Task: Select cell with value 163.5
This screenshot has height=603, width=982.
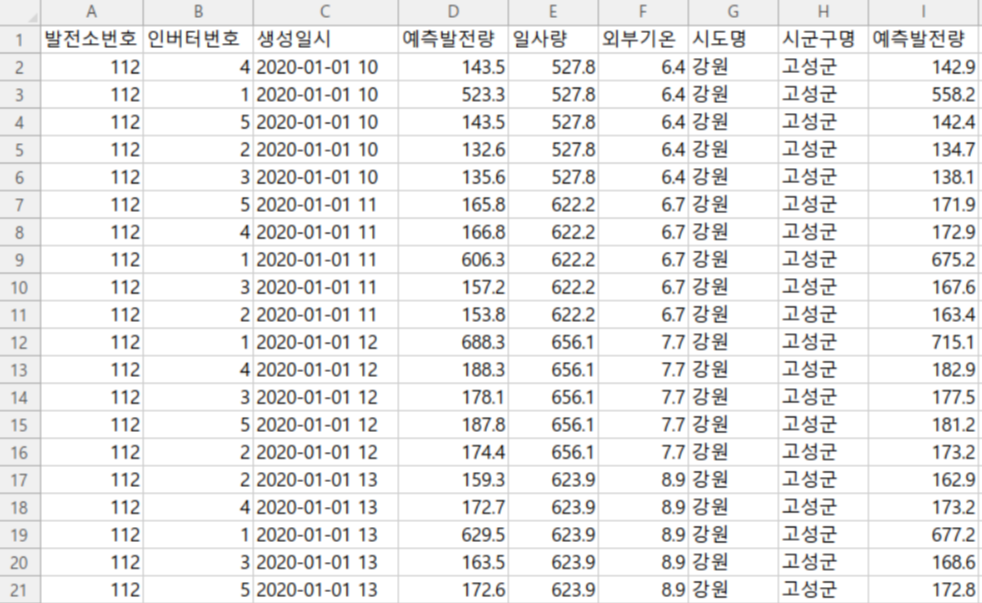Action: [x=453, y=563]
